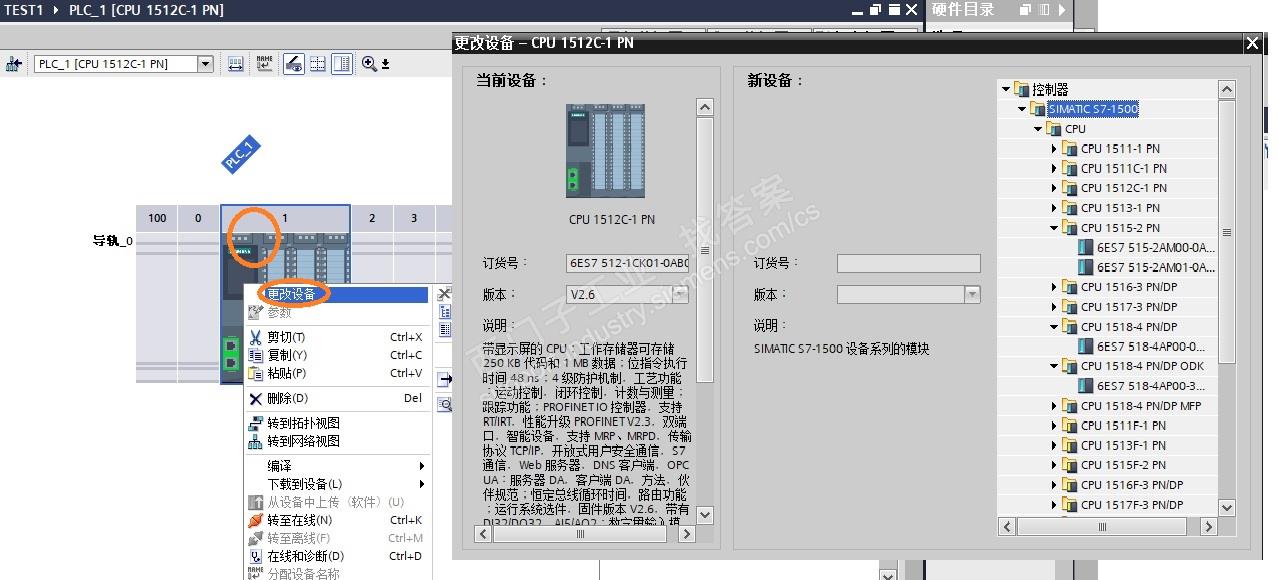Choose 删除(D) delete in context menu
Viewport: 1278px width, 580px height.
(x=338, y=398)
